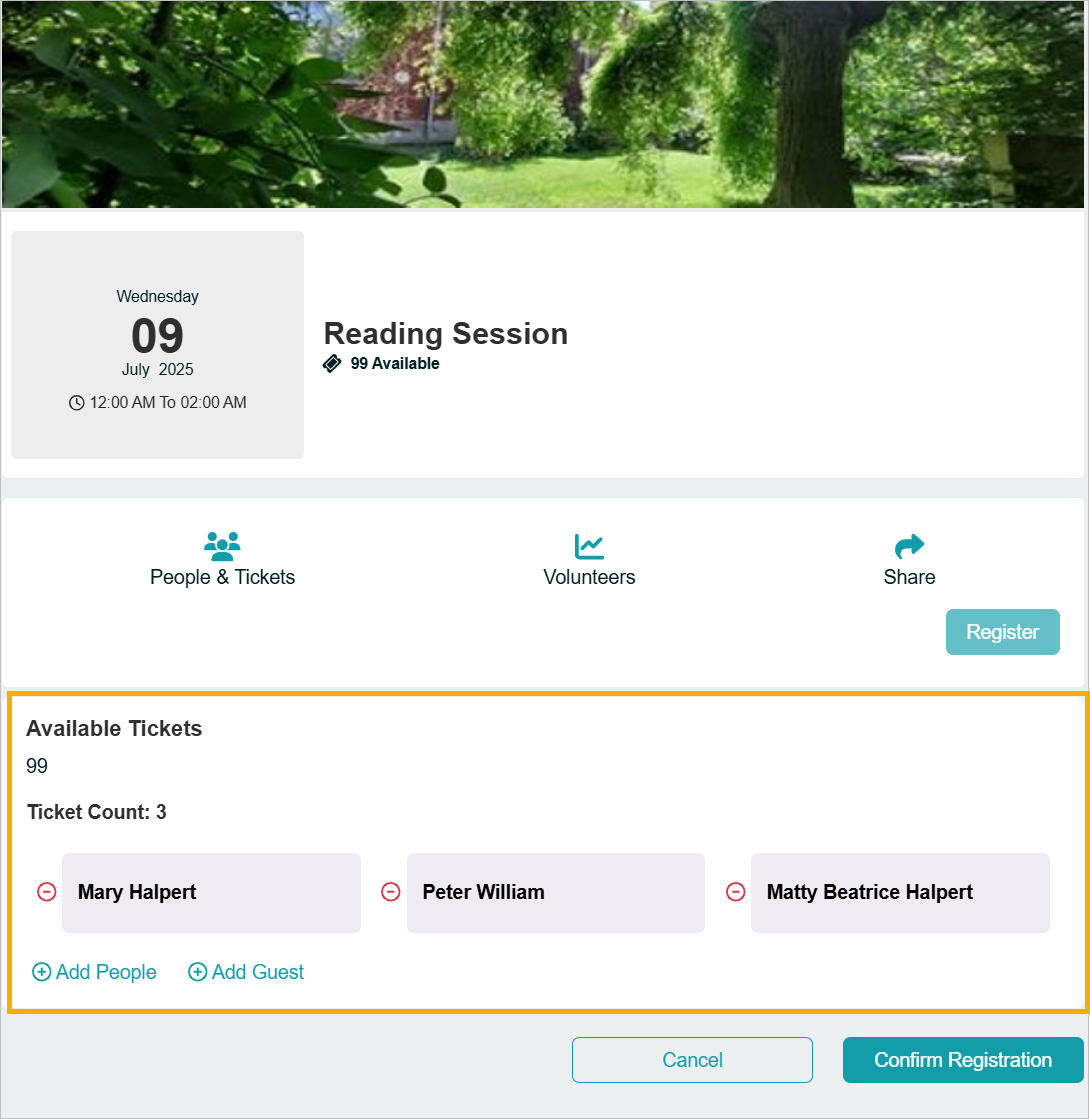1090x1119 pixels.
Task: Click the Volunteers chart icon
Action: (x=589, y=547)
